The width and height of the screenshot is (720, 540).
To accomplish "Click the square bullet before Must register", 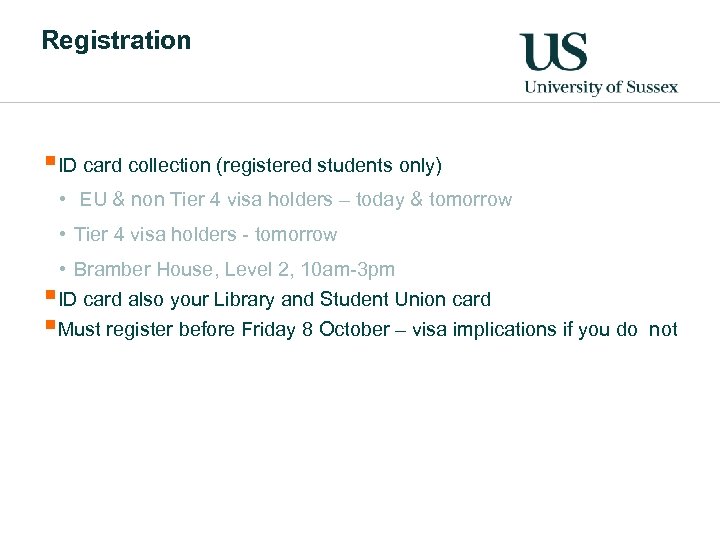I will pyautogui.click(x=52, y=326).
